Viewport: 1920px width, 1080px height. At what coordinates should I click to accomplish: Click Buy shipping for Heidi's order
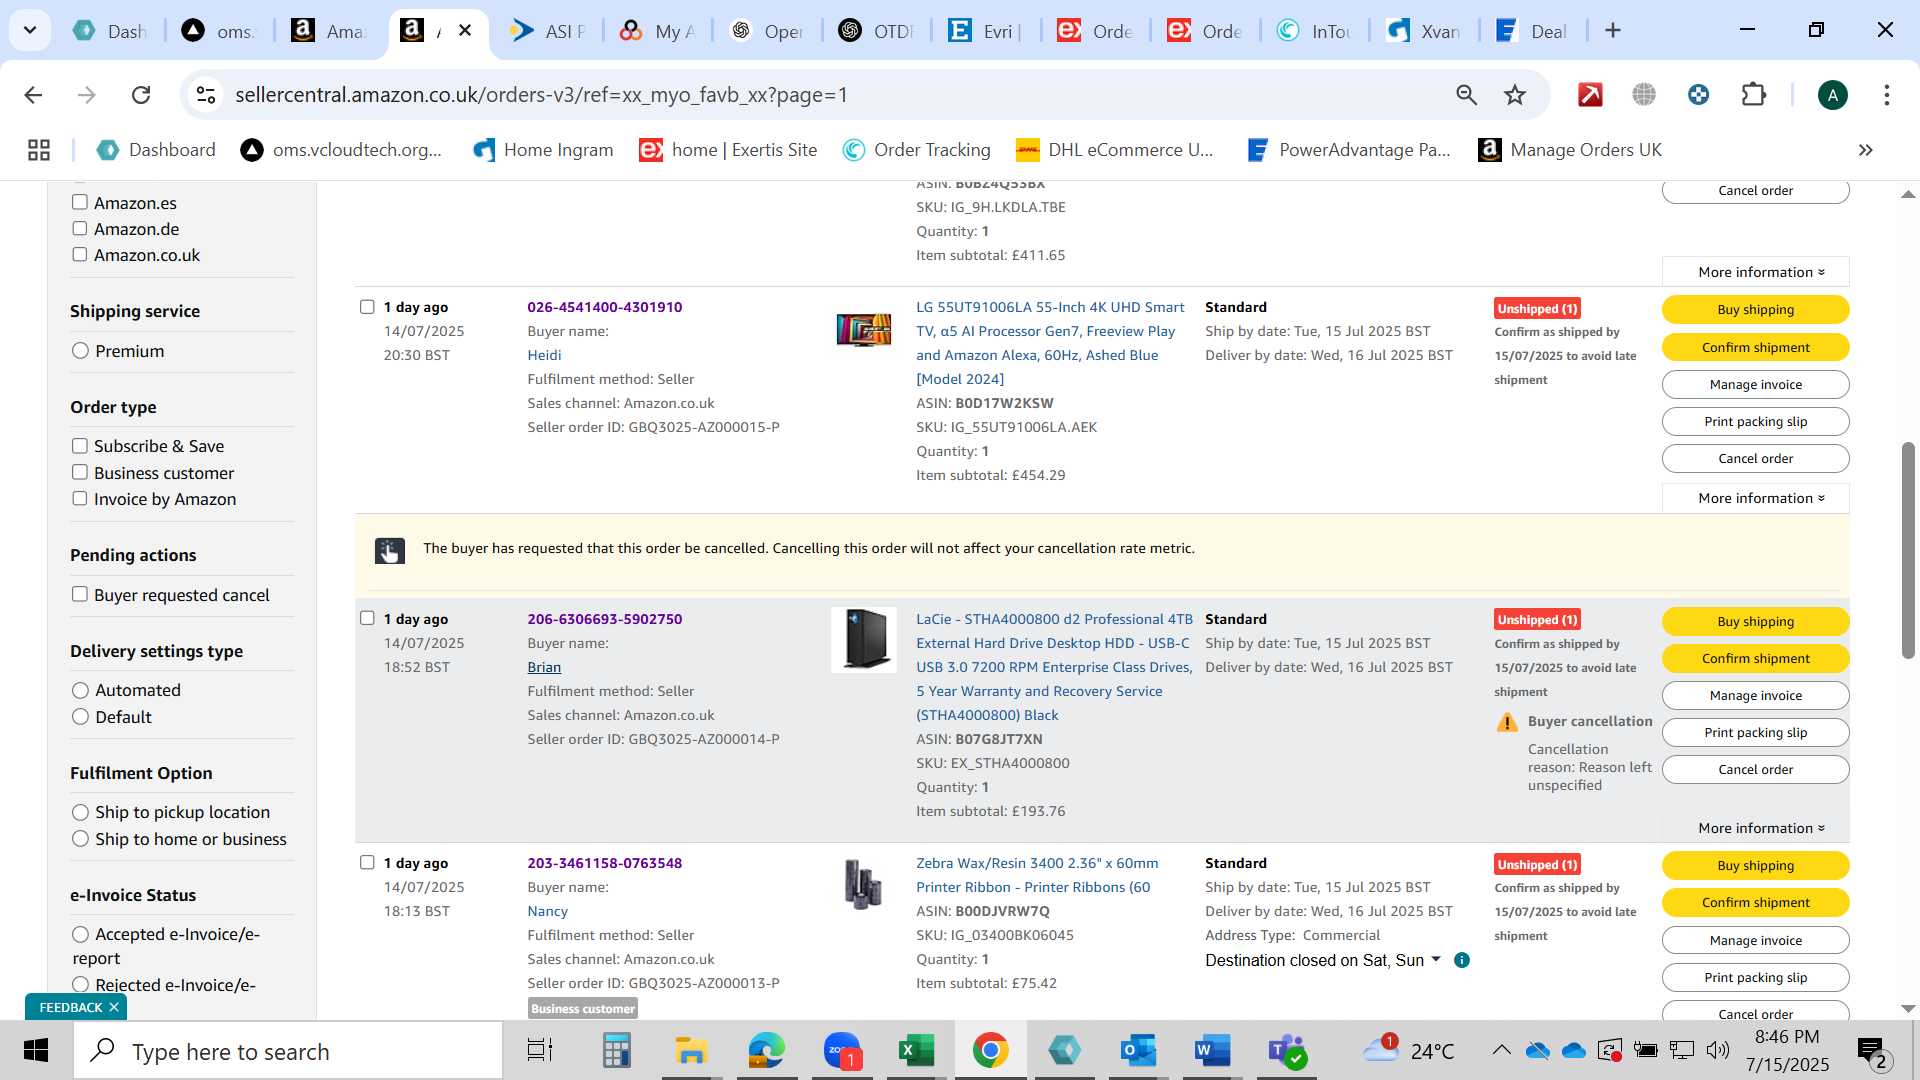point(1756,309)
